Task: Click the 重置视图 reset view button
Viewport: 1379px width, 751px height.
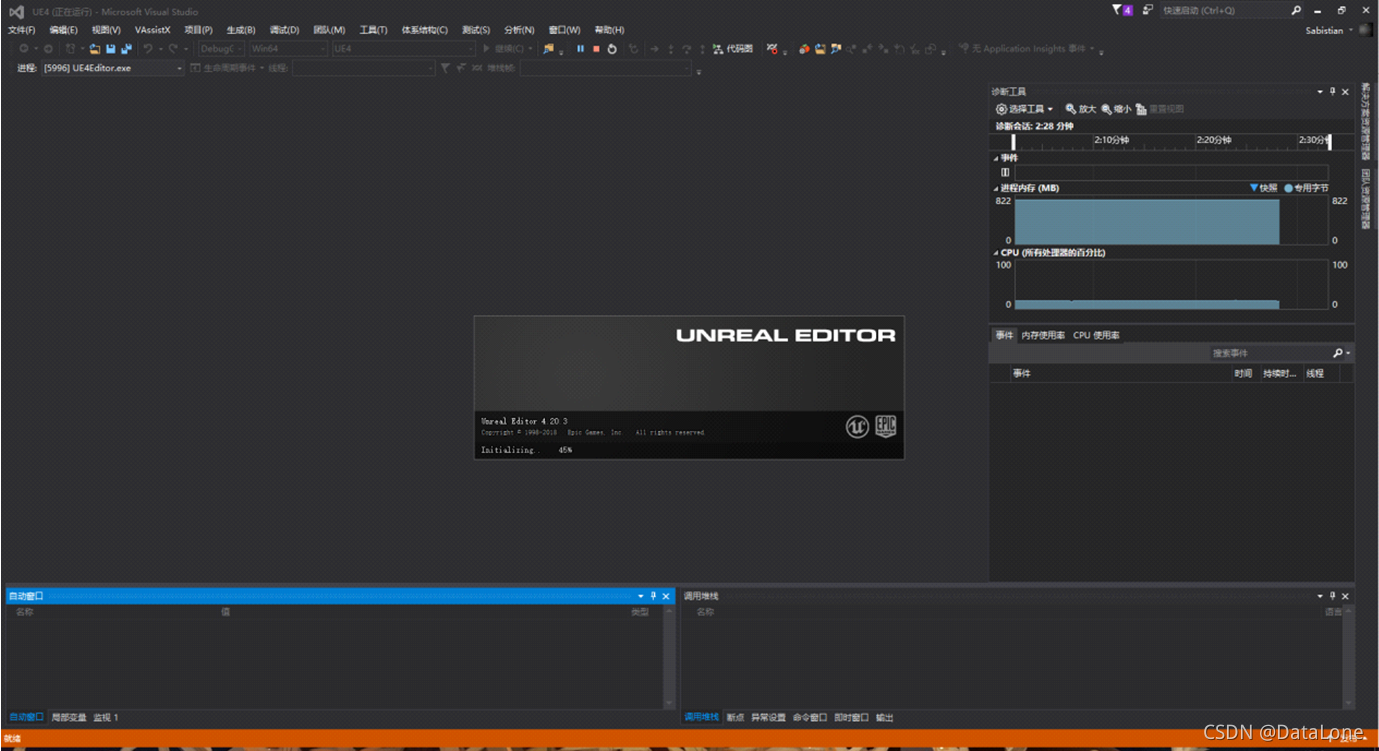Action: click(1160, 109)
